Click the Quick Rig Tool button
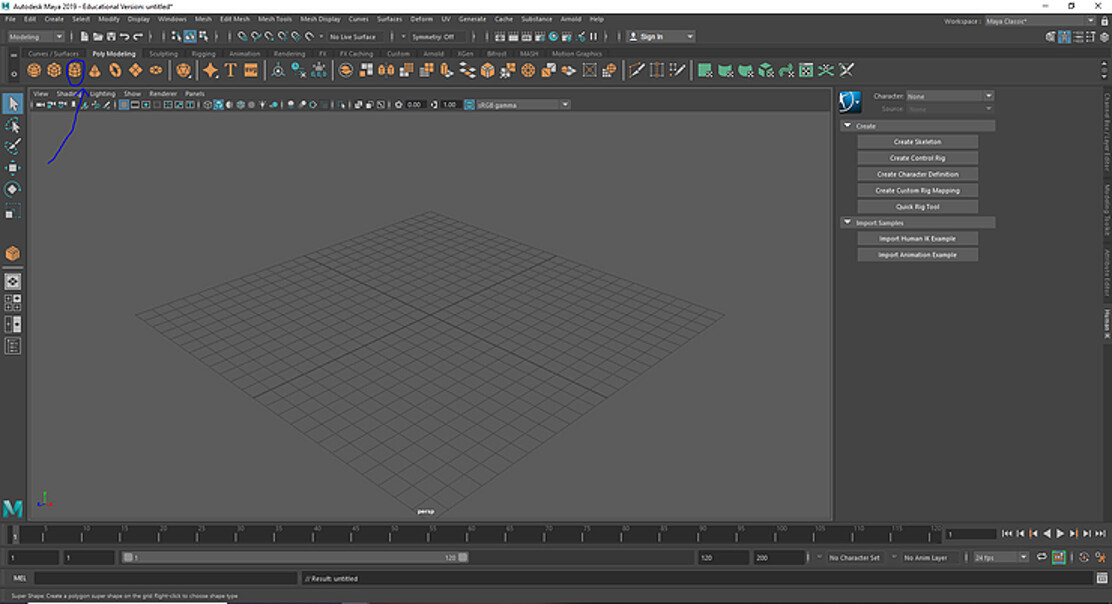Screen dimensions: 1112x604 pyautogui.click(x=917, y=206)
